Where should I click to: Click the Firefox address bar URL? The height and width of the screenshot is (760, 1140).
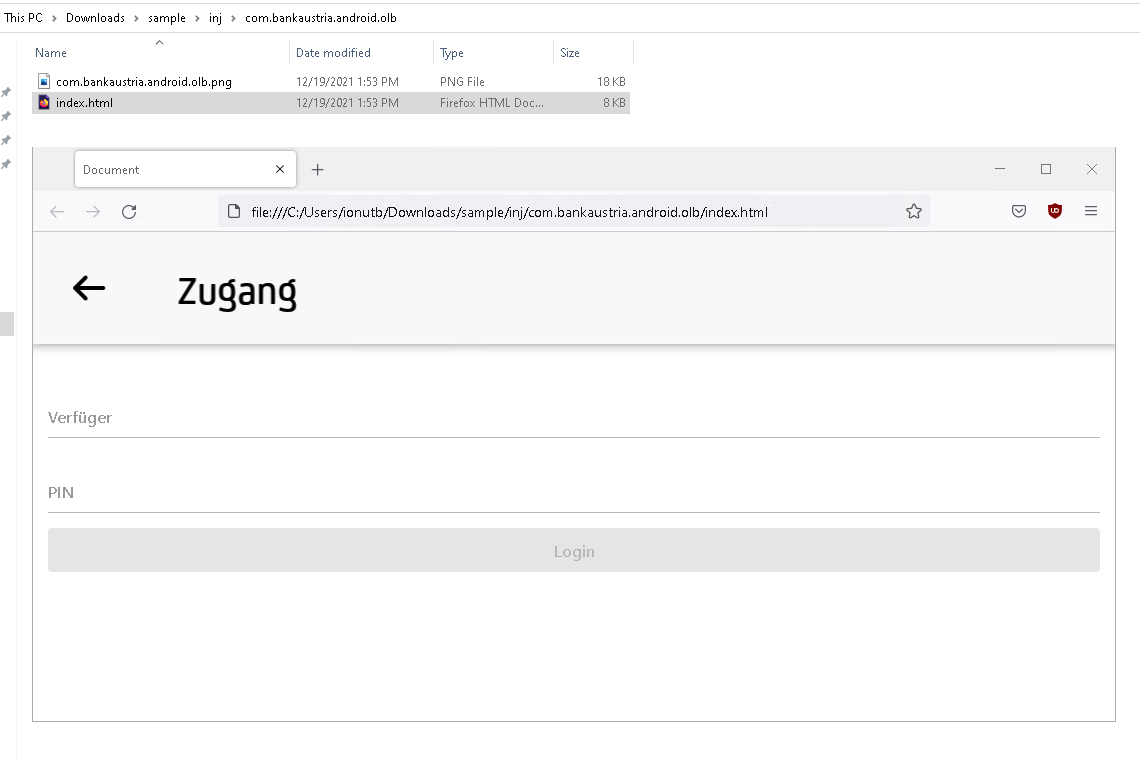click(x=510, y=212)
